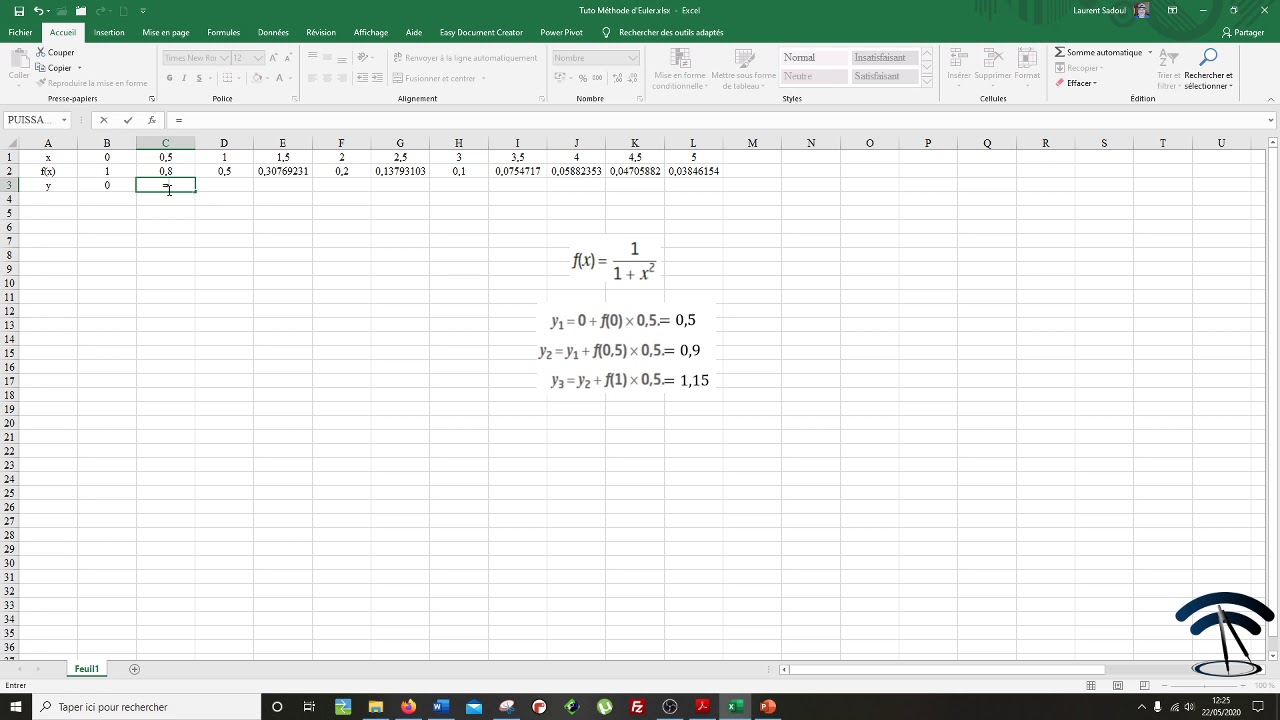Open the Windows Start menu
Screen dimensions: 1280x720
click(x=16, y=707)
